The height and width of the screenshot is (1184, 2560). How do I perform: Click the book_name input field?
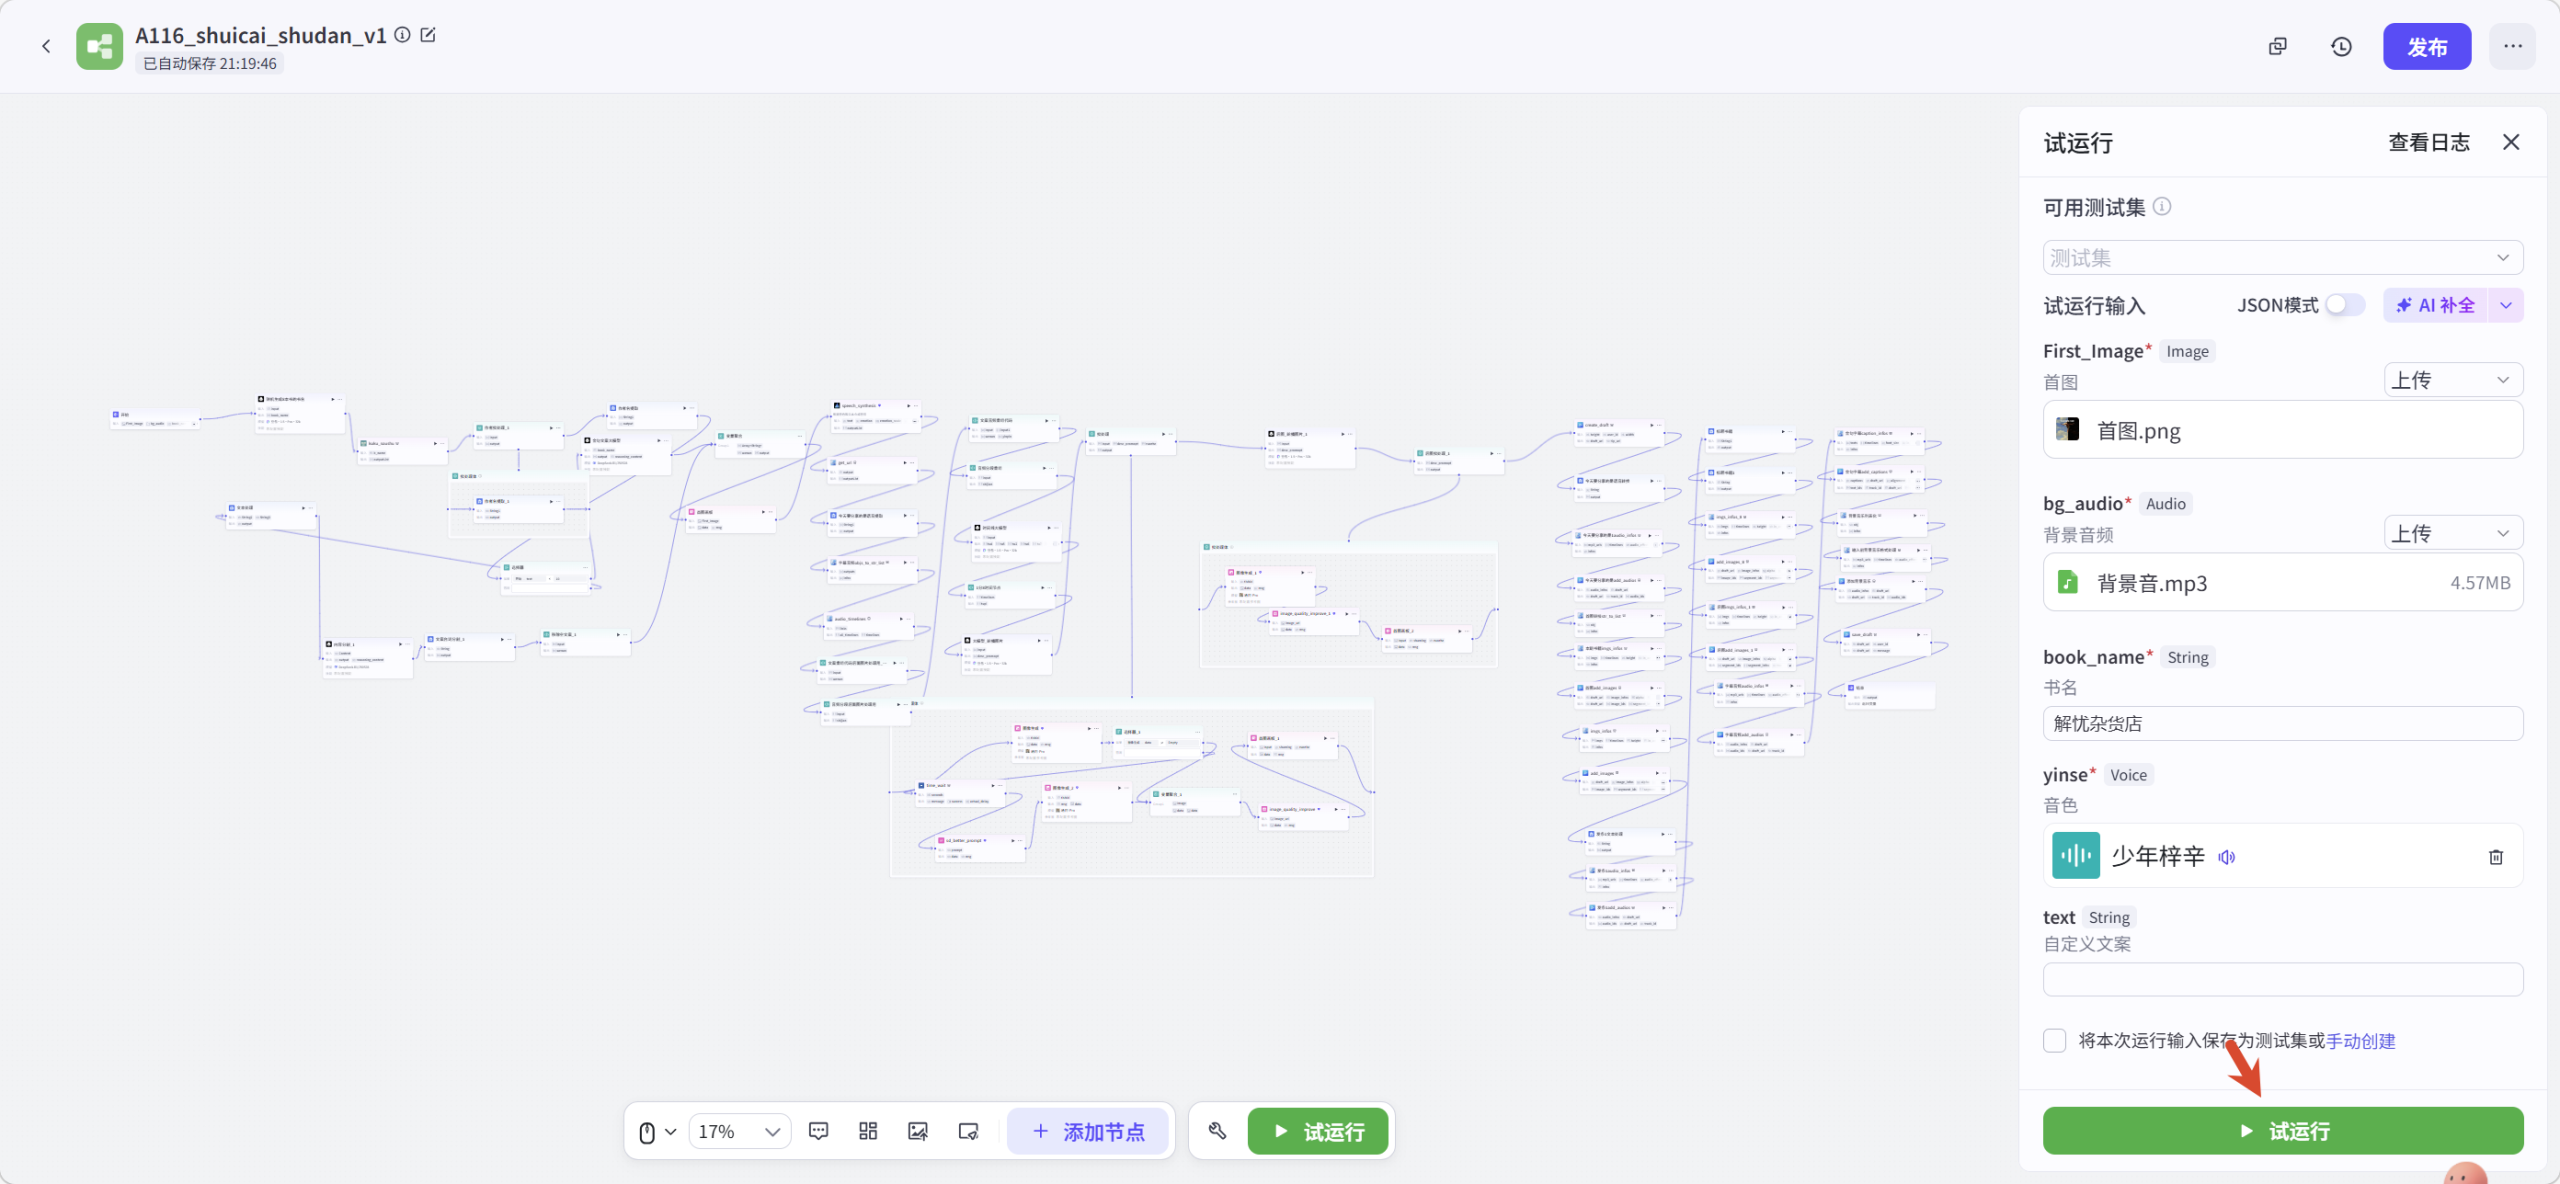click(x=2282, y=723)
